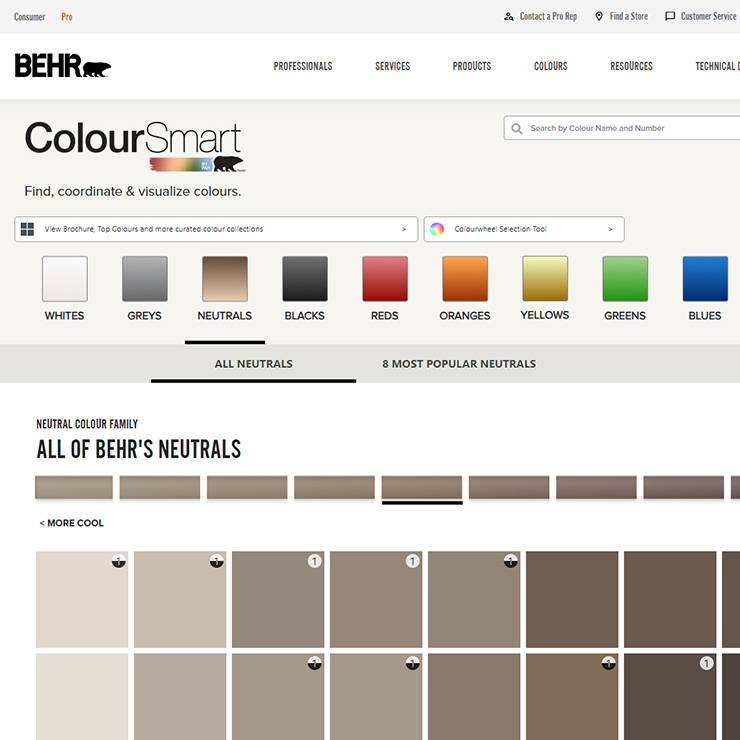Select the fourth neutral shade strip
Screen dimensions: 740x740
pos(334,488)
